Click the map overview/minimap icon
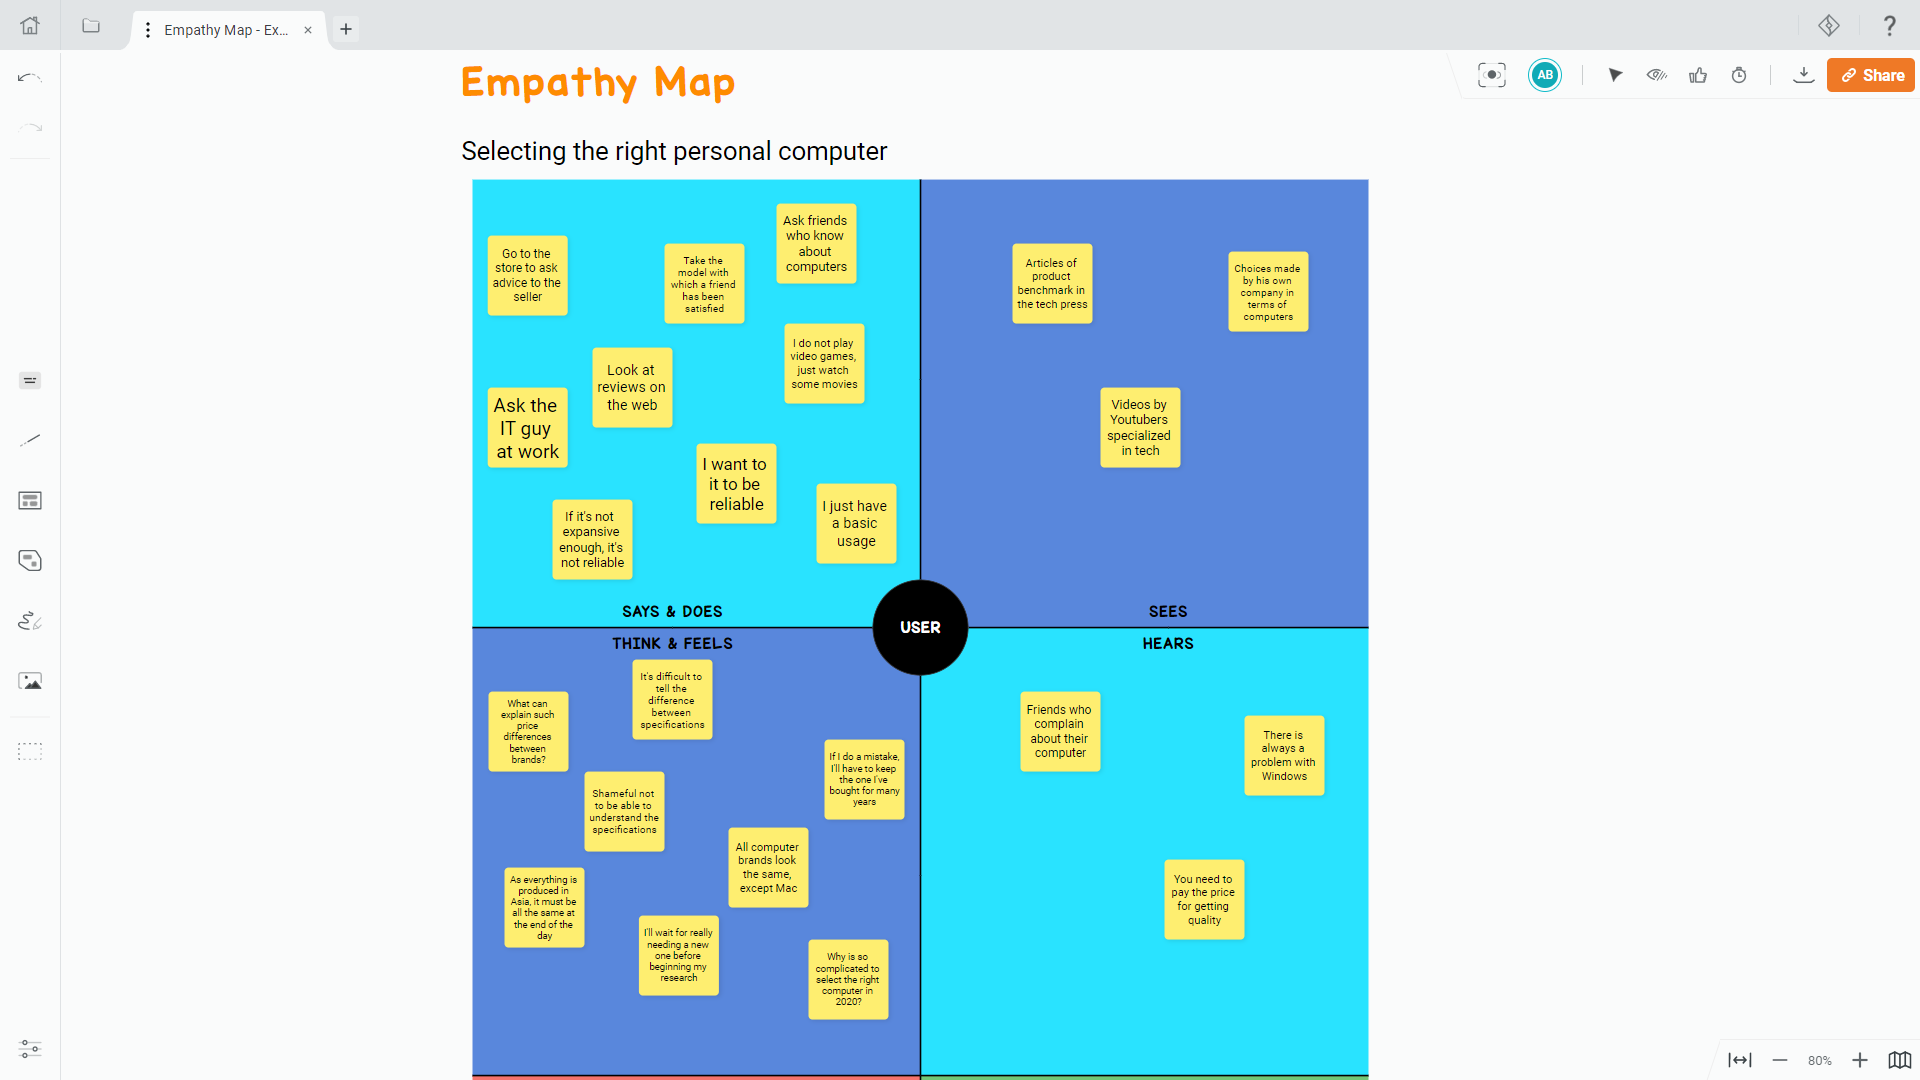The image size is (1920, 1080). pos(1900,1060)
